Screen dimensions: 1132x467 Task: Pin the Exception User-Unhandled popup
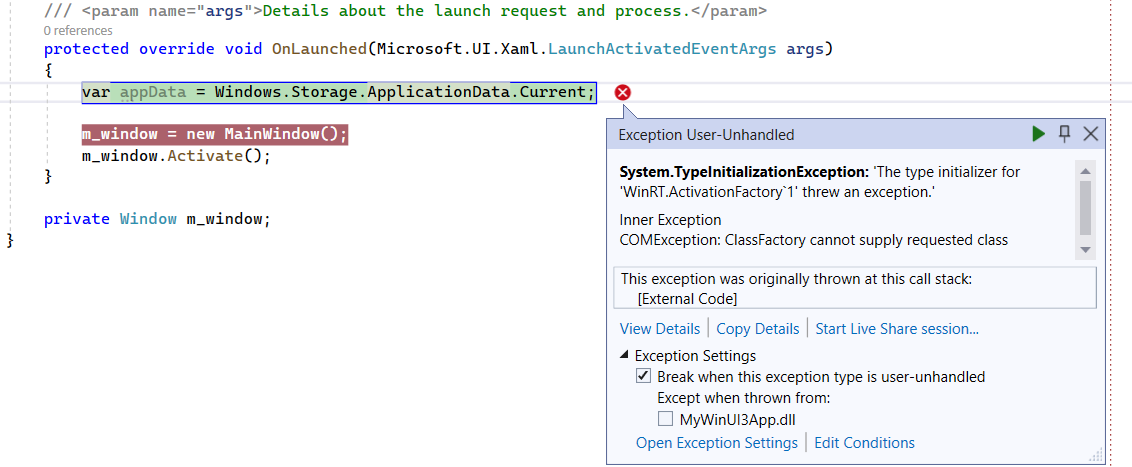(x=1065, y=133)
